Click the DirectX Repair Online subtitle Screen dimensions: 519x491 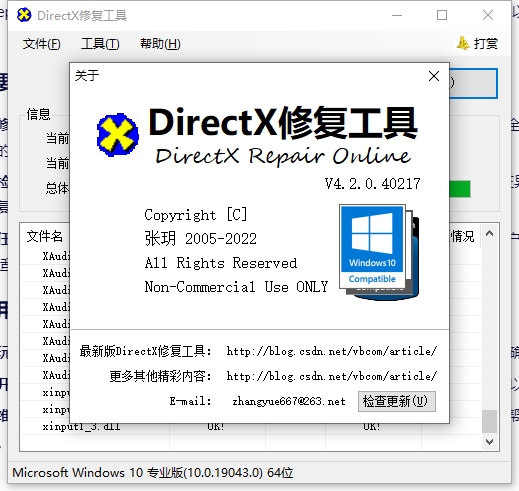pos(283,156)
